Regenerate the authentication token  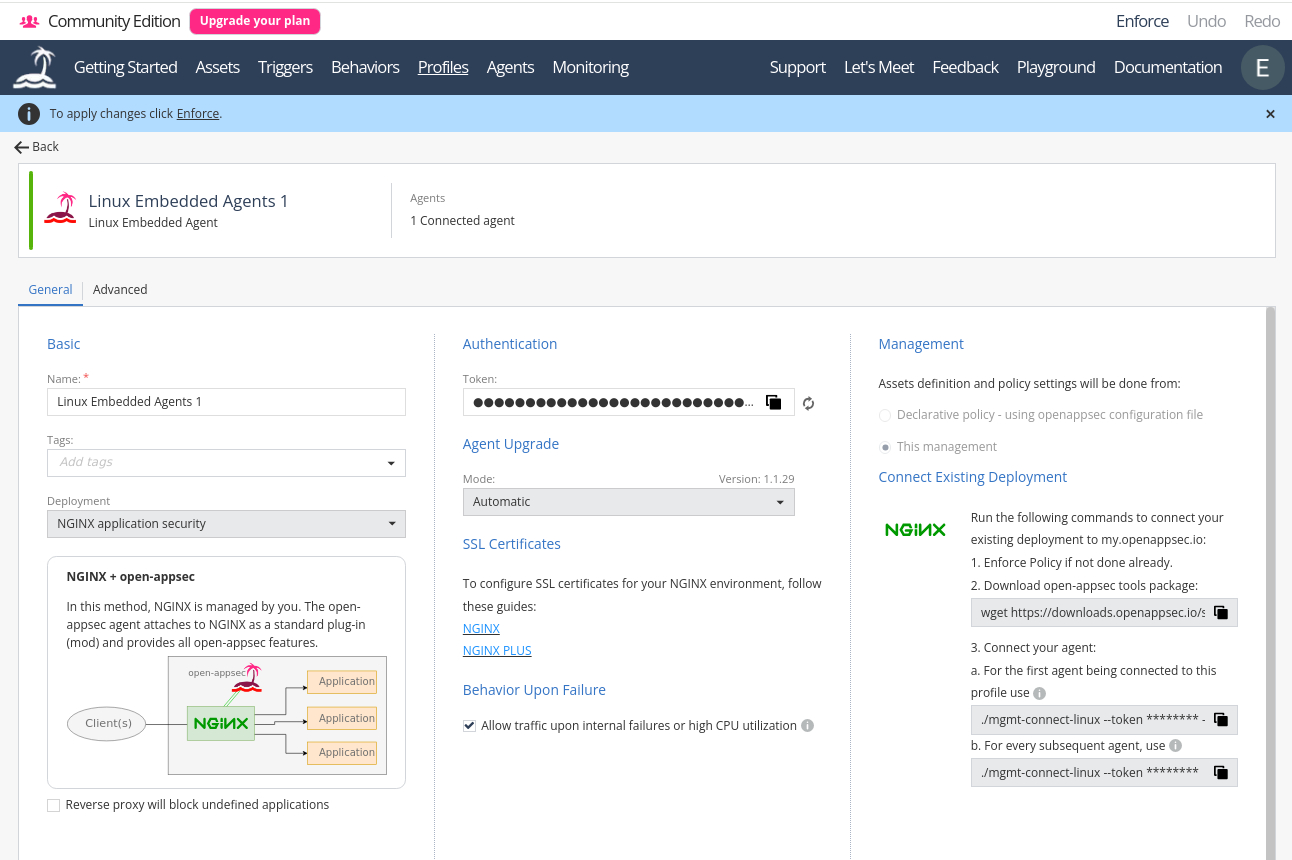click(809, 403)
